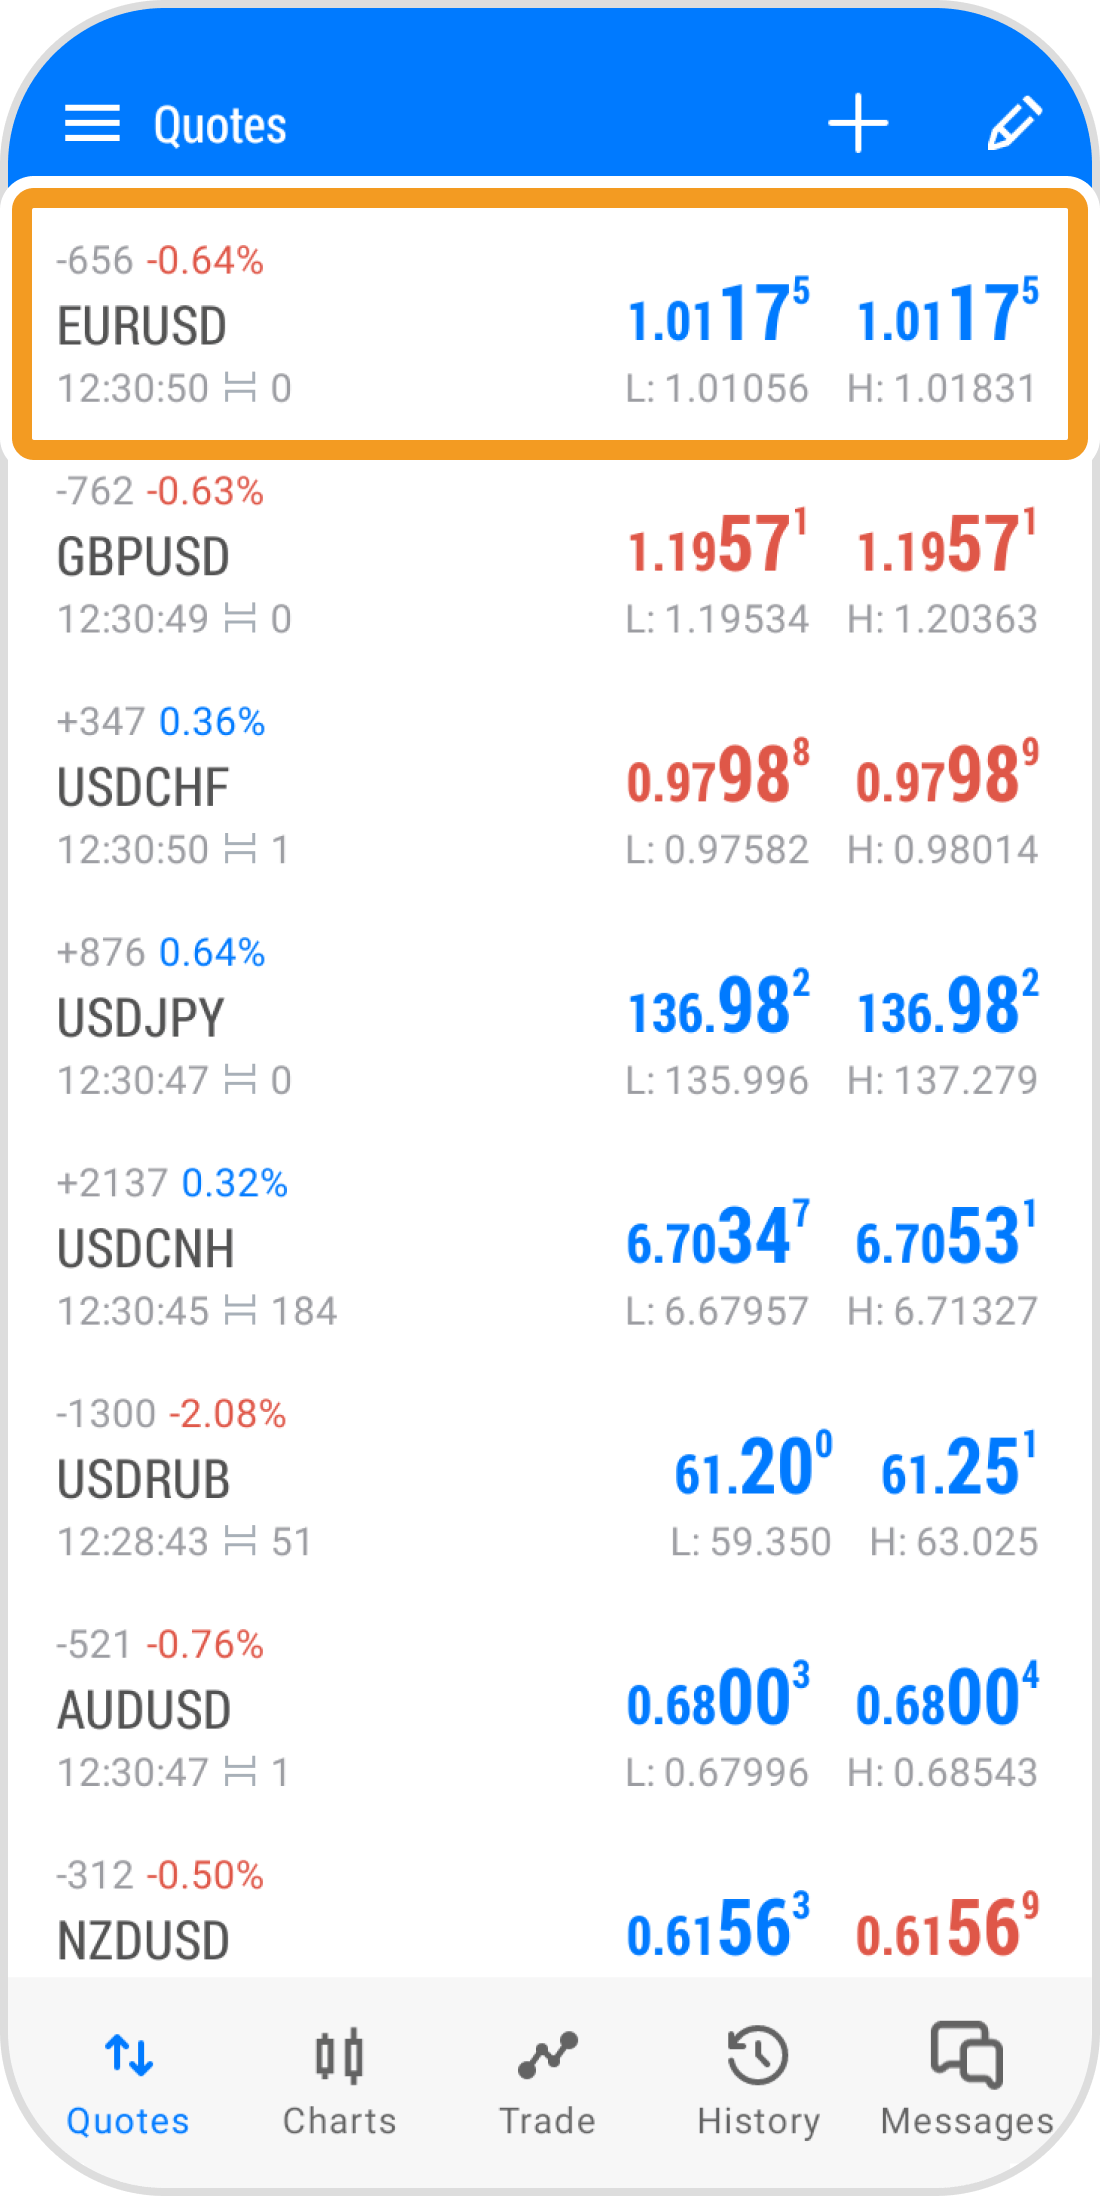Select the GBPUSD symbol

click(x=144, y=557)
